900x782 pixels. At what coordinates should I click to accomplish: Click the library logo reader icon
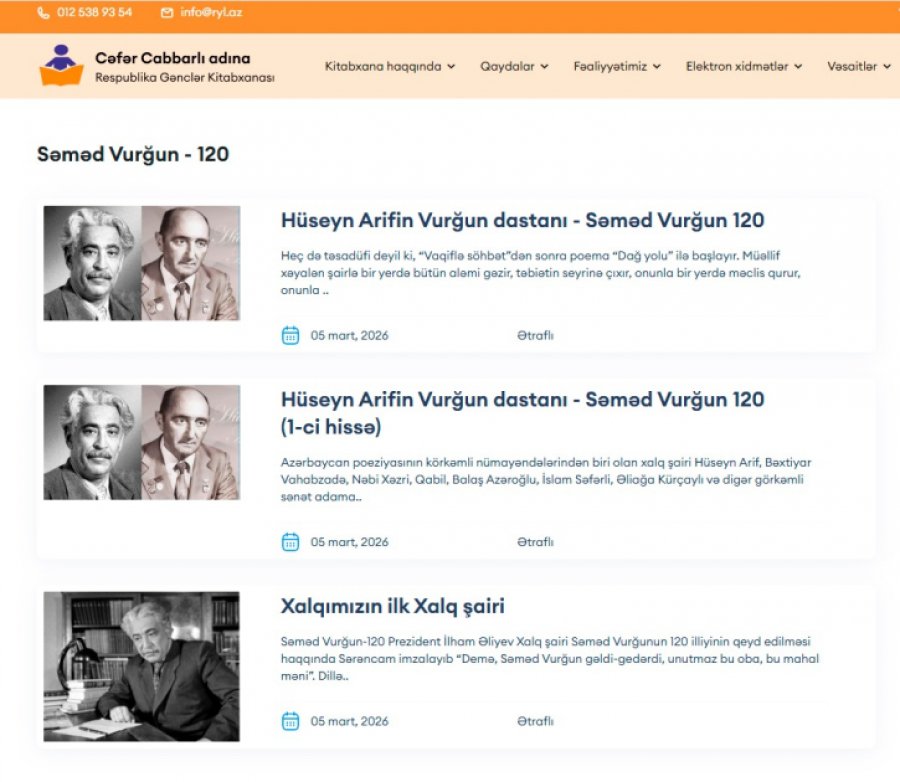tap(61, 65)
